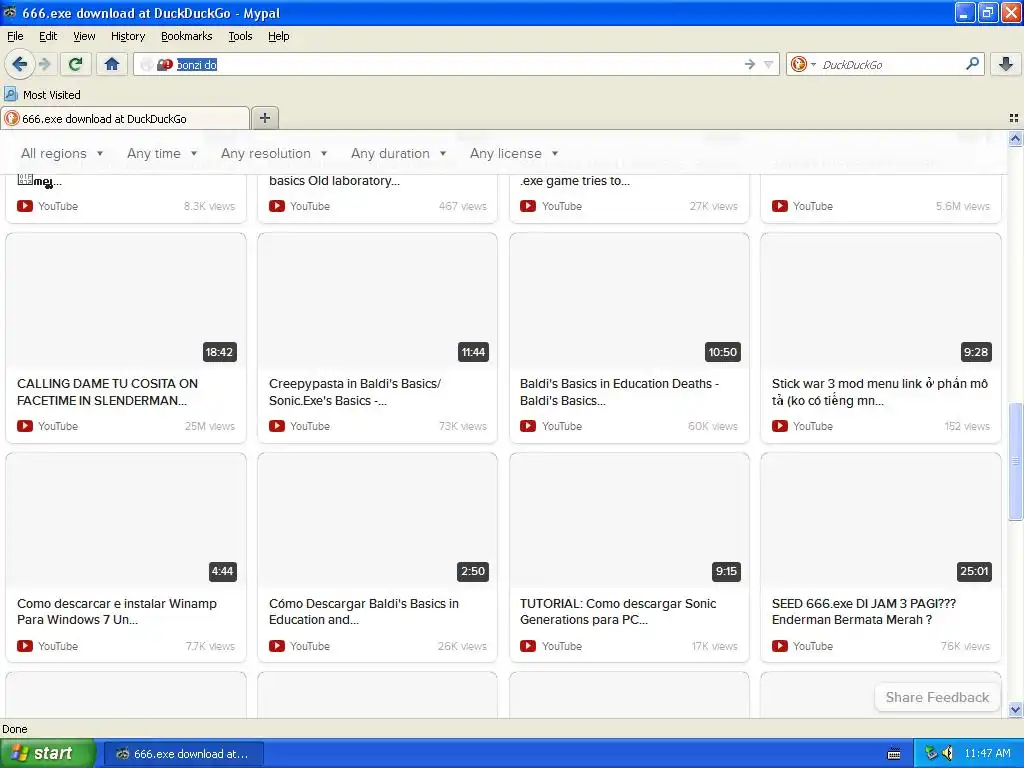
Task: Open the 18:42 video thumbnail
Action: click(x=126, y=300)
